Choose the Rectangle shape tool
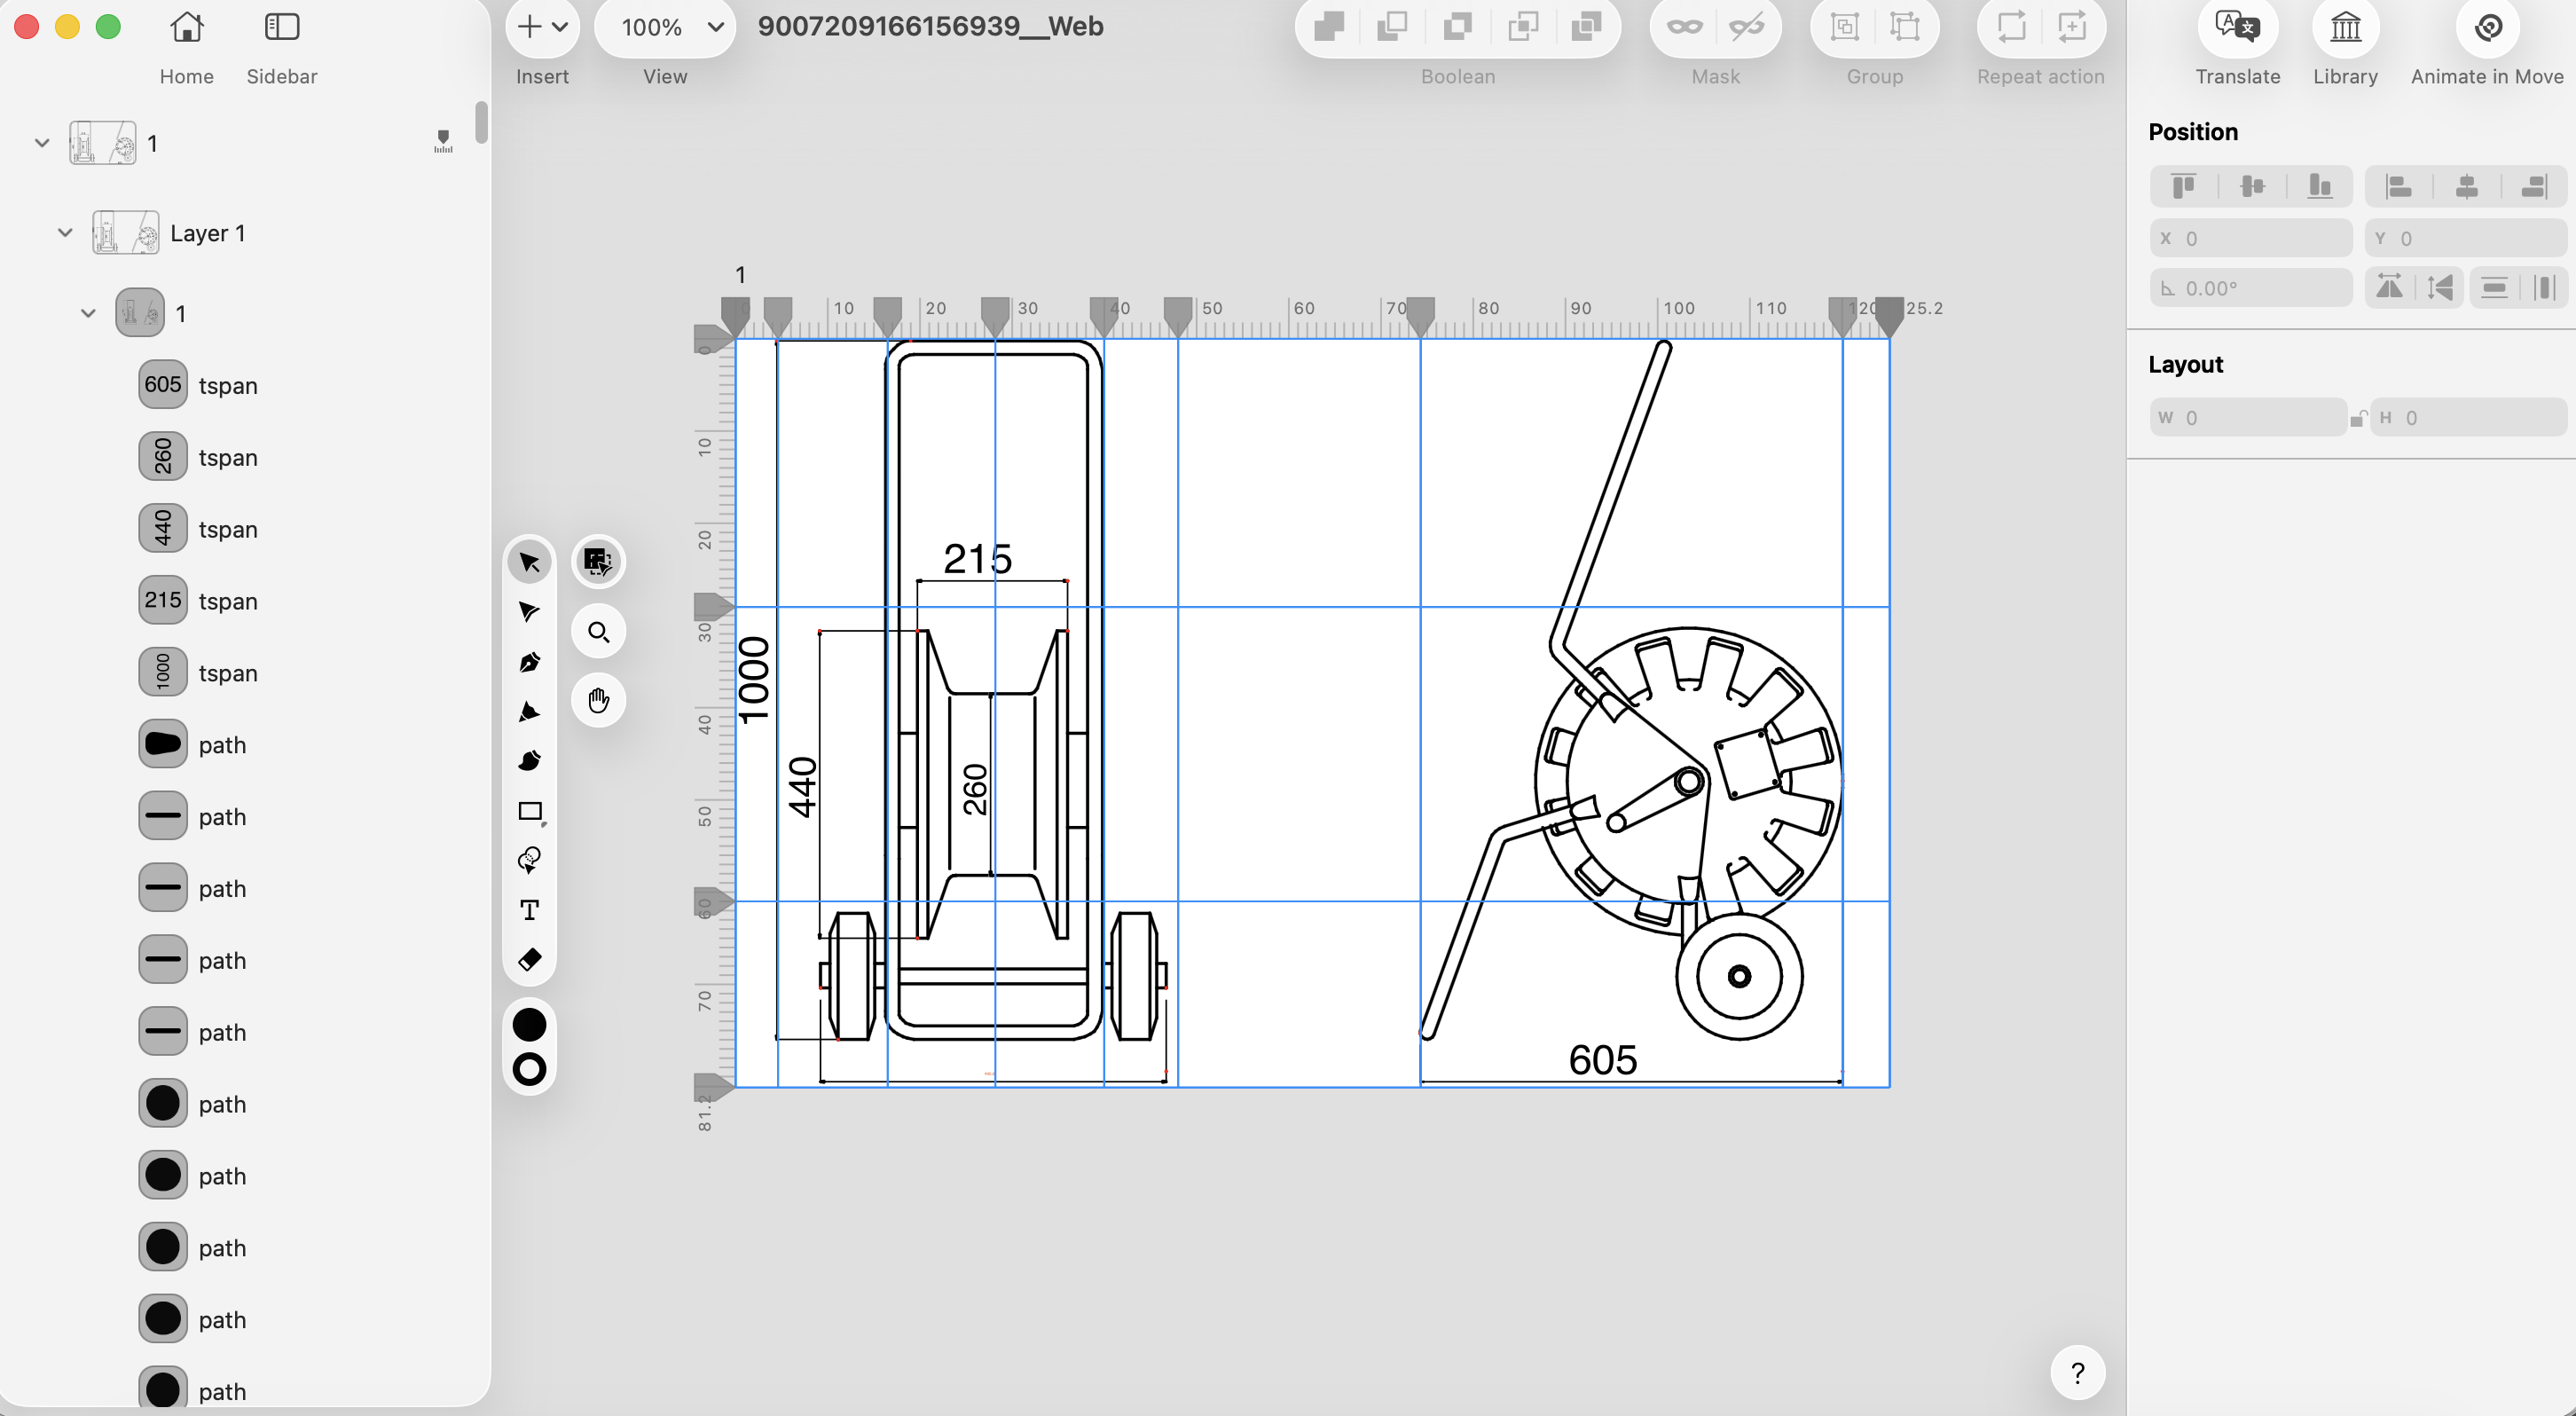This screenshot has width=2576, height=1416. coord(529,811)
